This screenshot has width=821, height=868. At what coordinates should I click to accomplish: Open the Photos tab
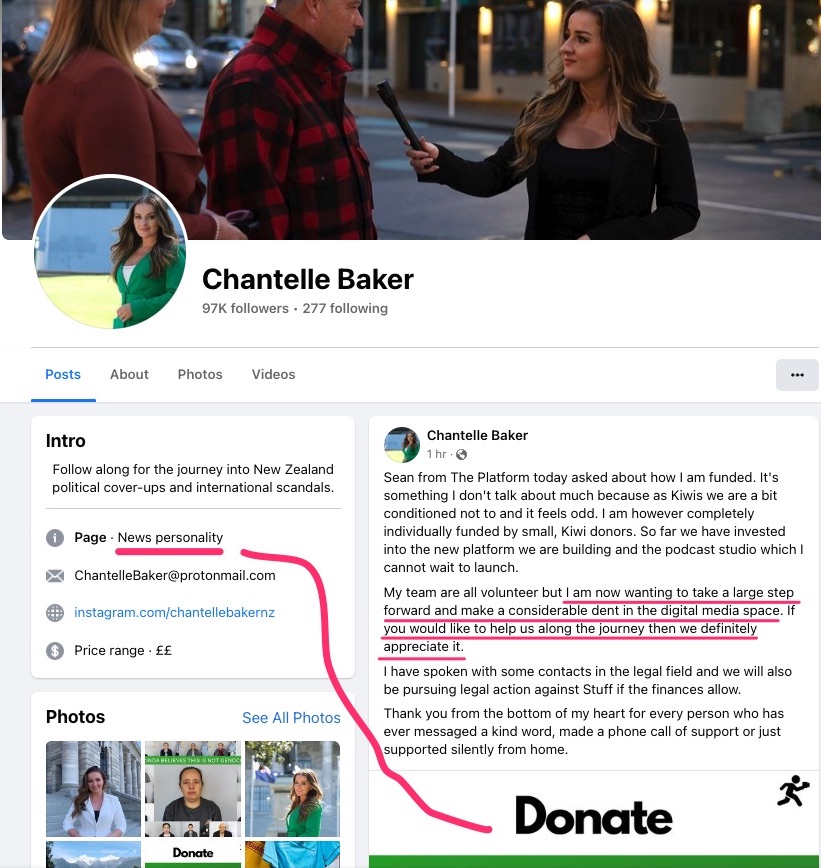pyautogui.click(x=200, y=375)
